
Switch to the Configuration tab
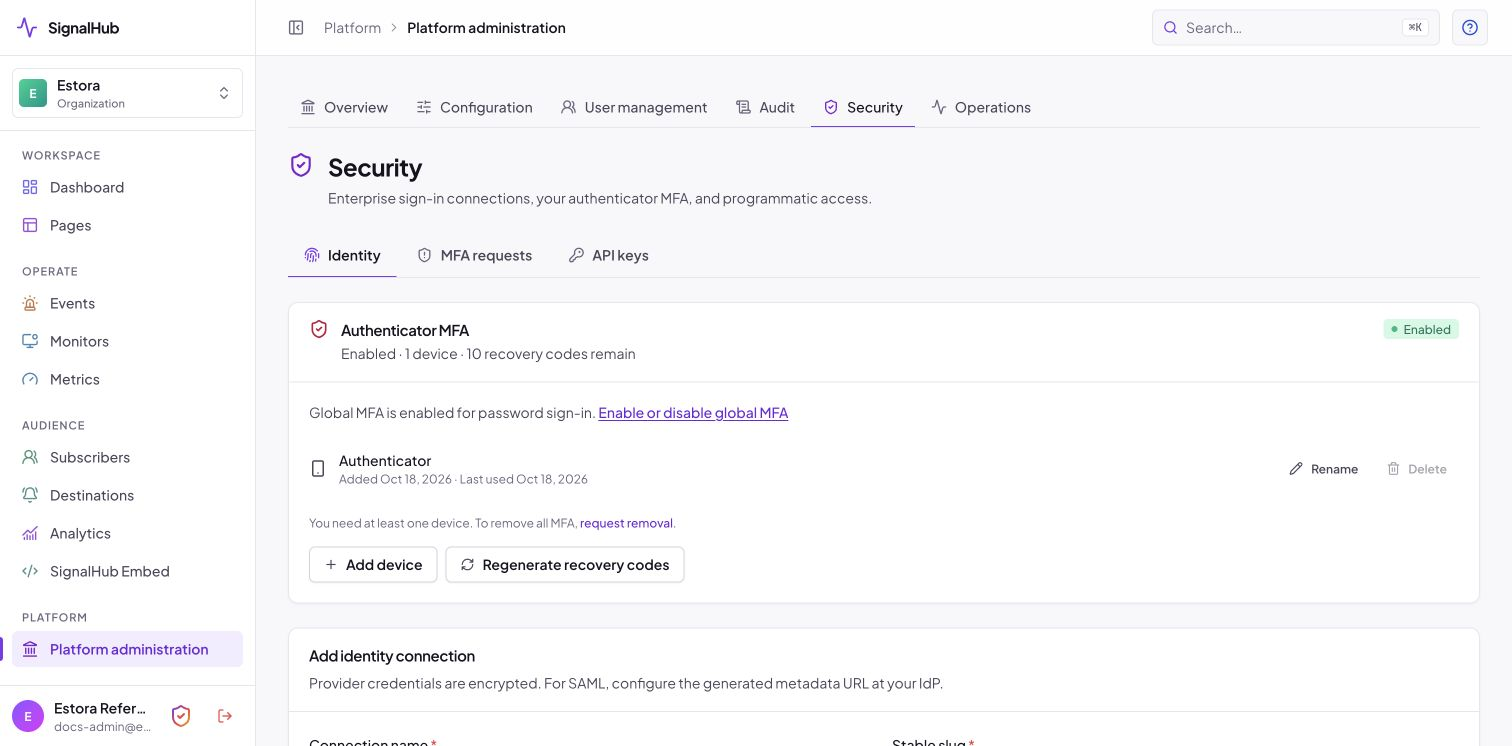474,107
